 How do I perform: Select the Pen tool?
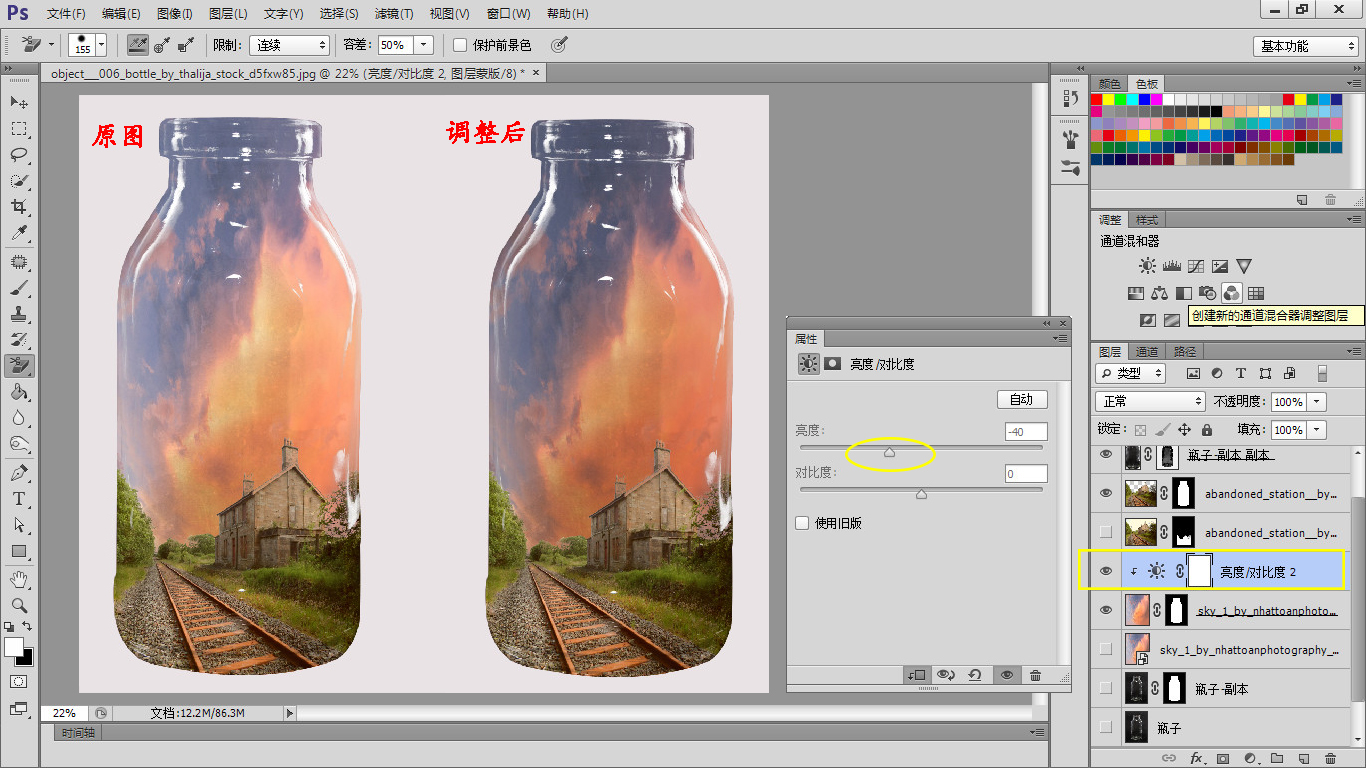19,473
